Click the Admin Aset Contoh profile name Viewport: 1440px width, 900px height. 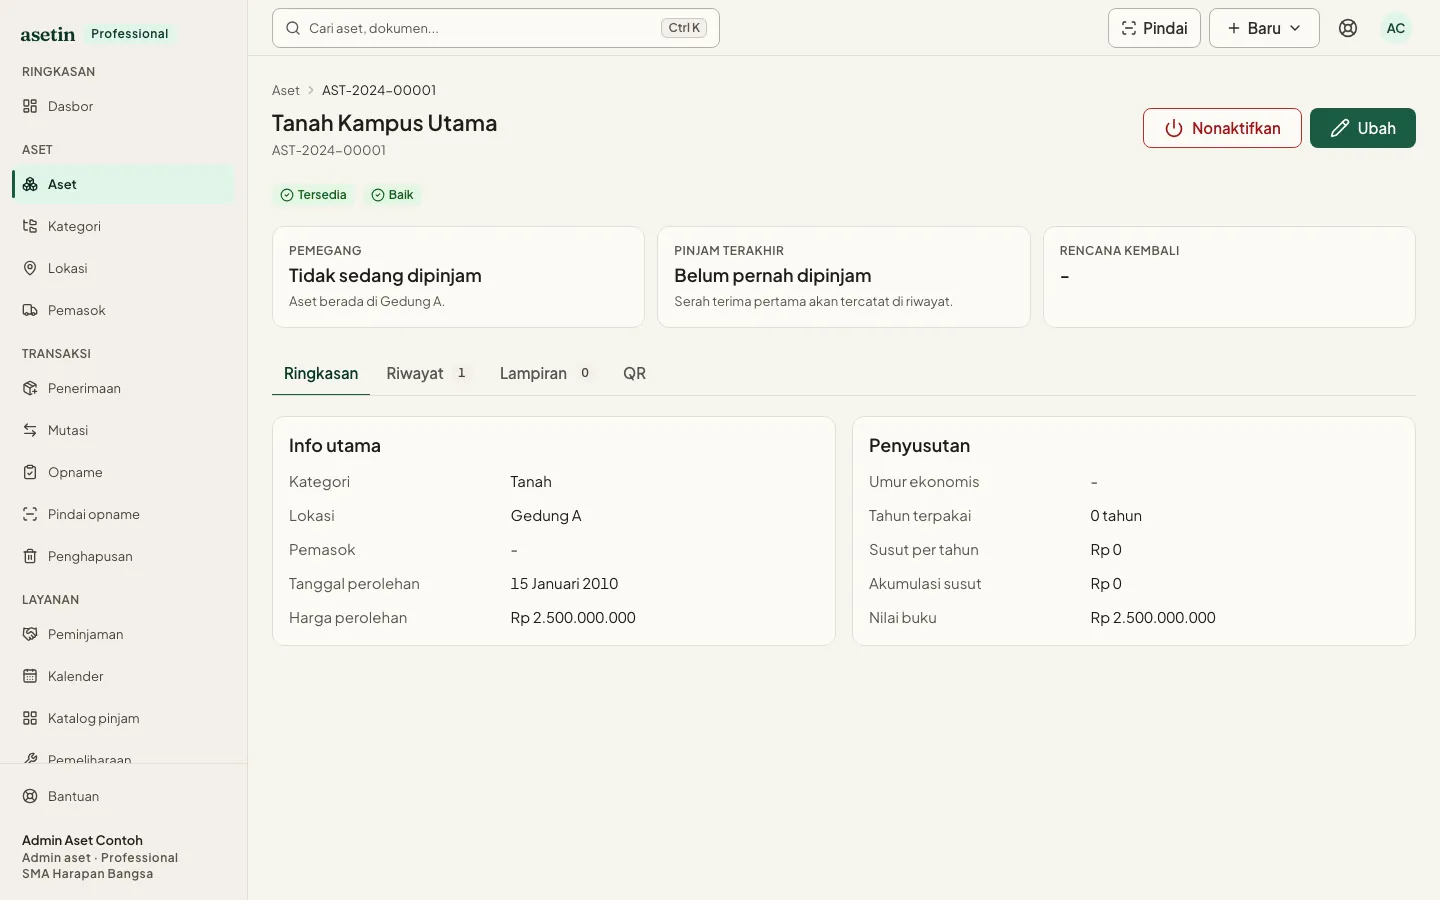82,841
